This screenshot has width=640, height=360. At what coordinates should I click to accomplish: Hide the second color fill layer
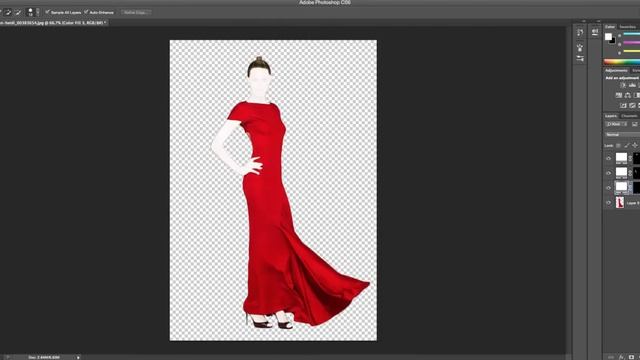(x=609, y=173)
